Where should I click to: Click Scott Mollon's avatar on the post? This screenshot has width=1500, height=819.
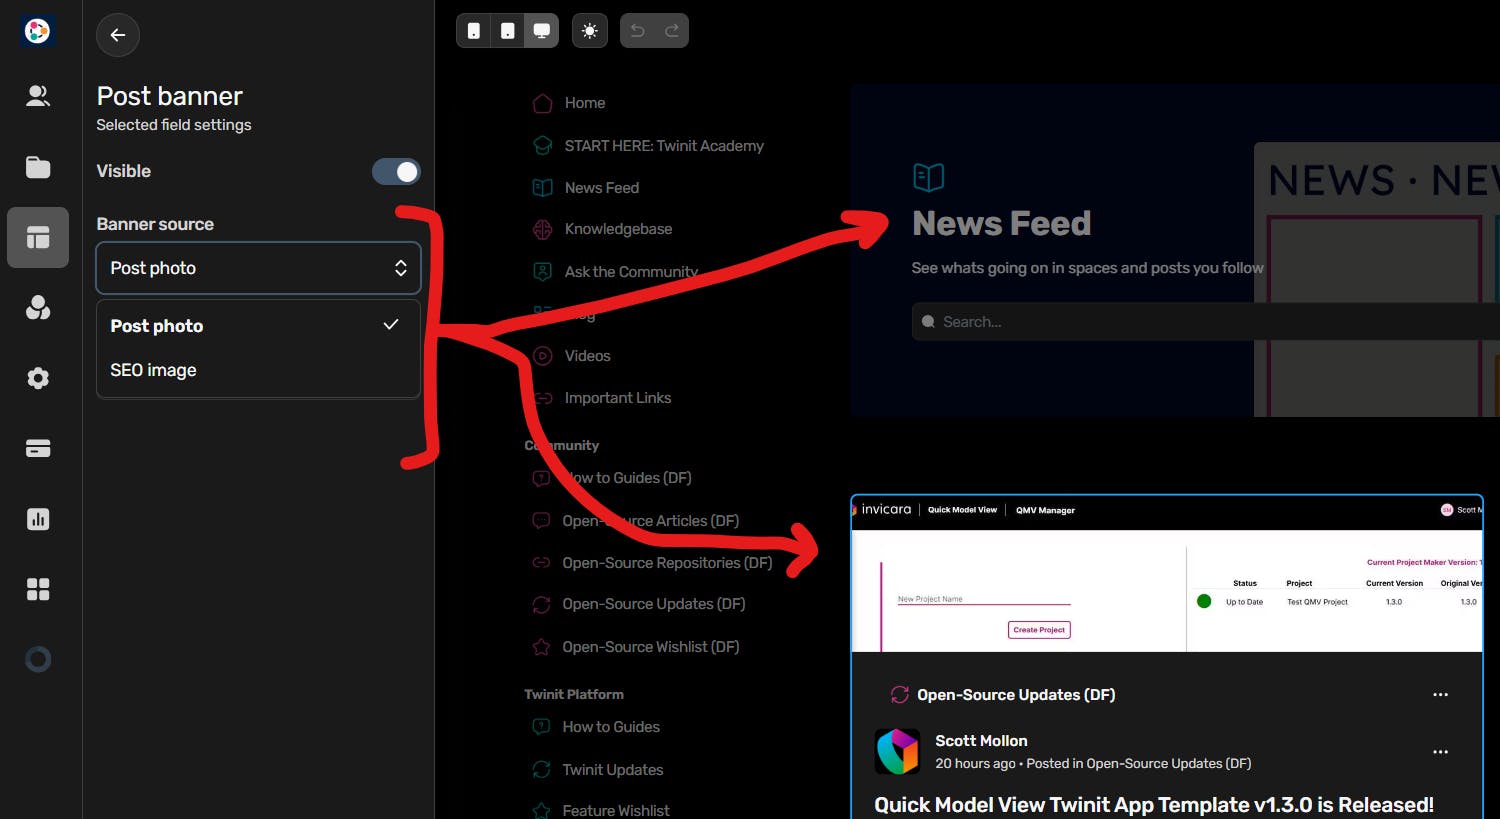(x=897, y=752)
